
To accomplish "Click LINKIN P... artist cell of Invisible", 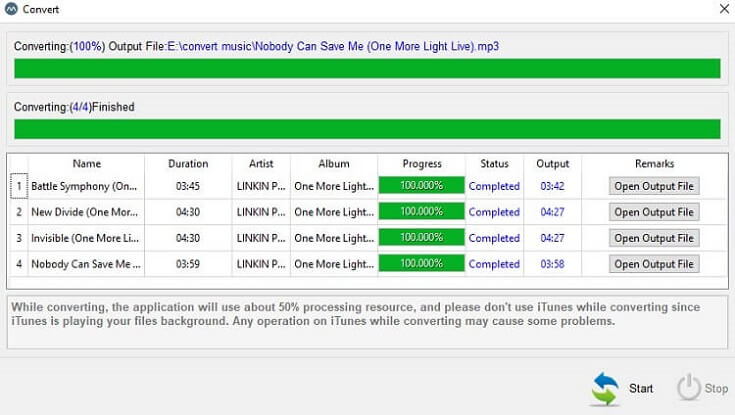I will 261,238.
